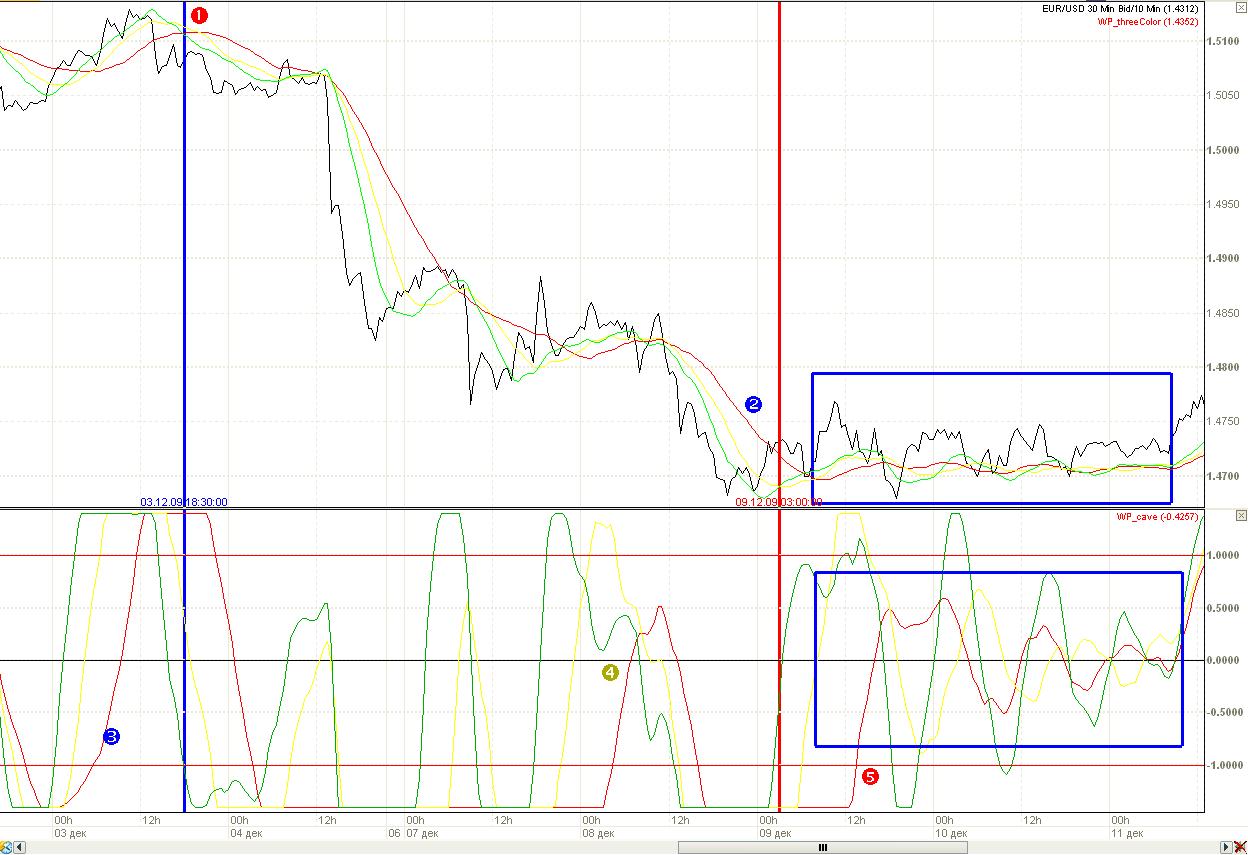Select the blue number 2 marker
The image size is (1248, 855).
[753, 404]
